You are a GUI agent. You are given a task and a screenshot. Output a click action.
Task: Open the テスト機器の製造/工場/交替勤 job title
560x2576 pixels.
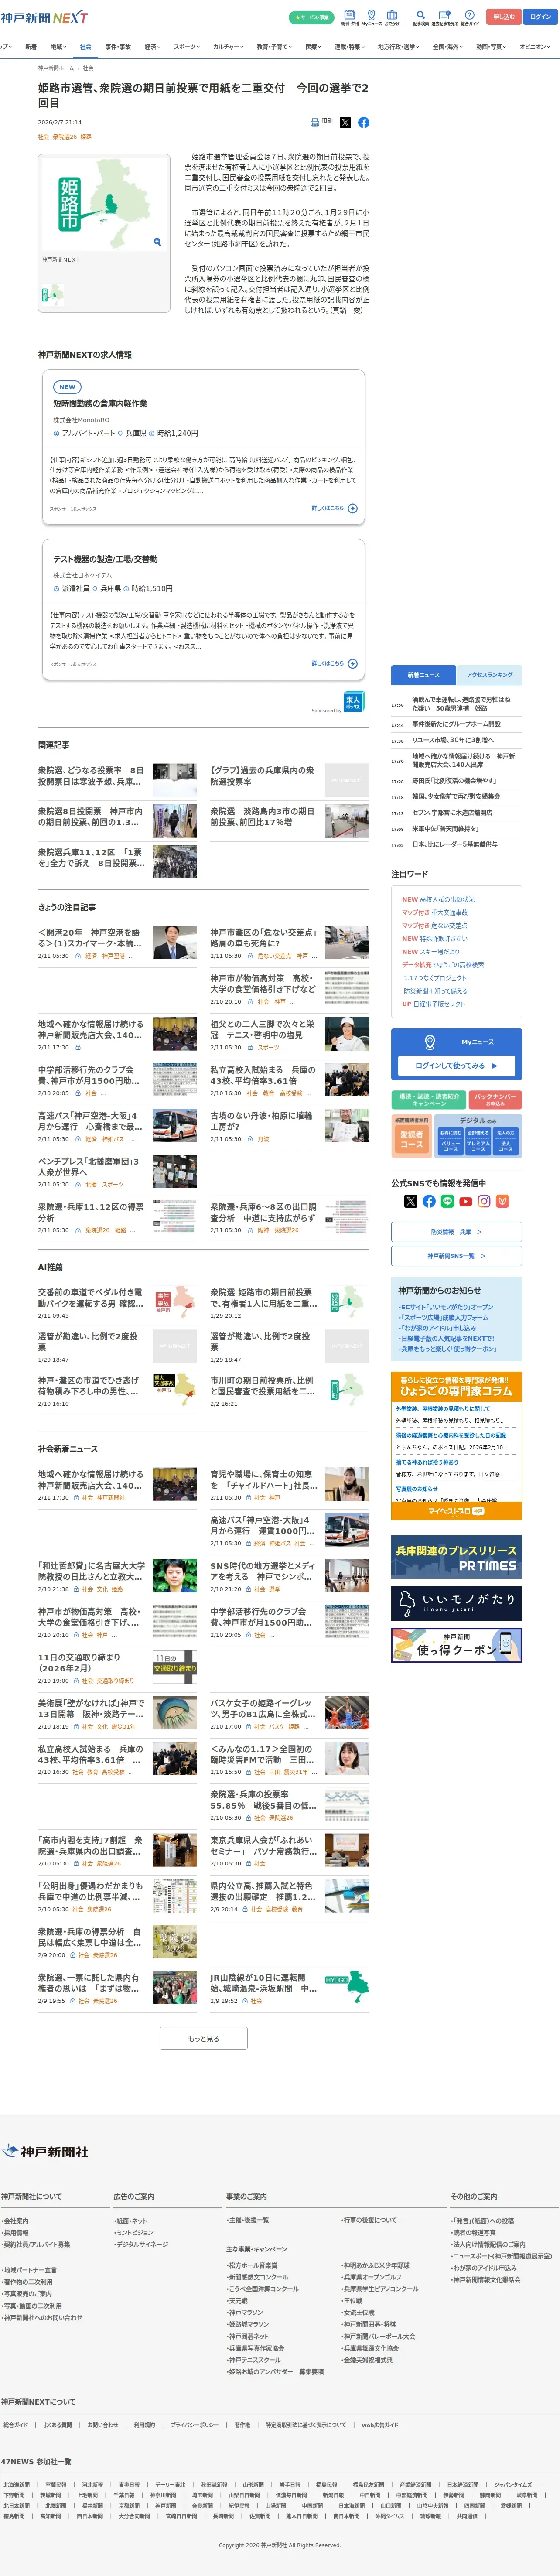[x=105, y=559]
